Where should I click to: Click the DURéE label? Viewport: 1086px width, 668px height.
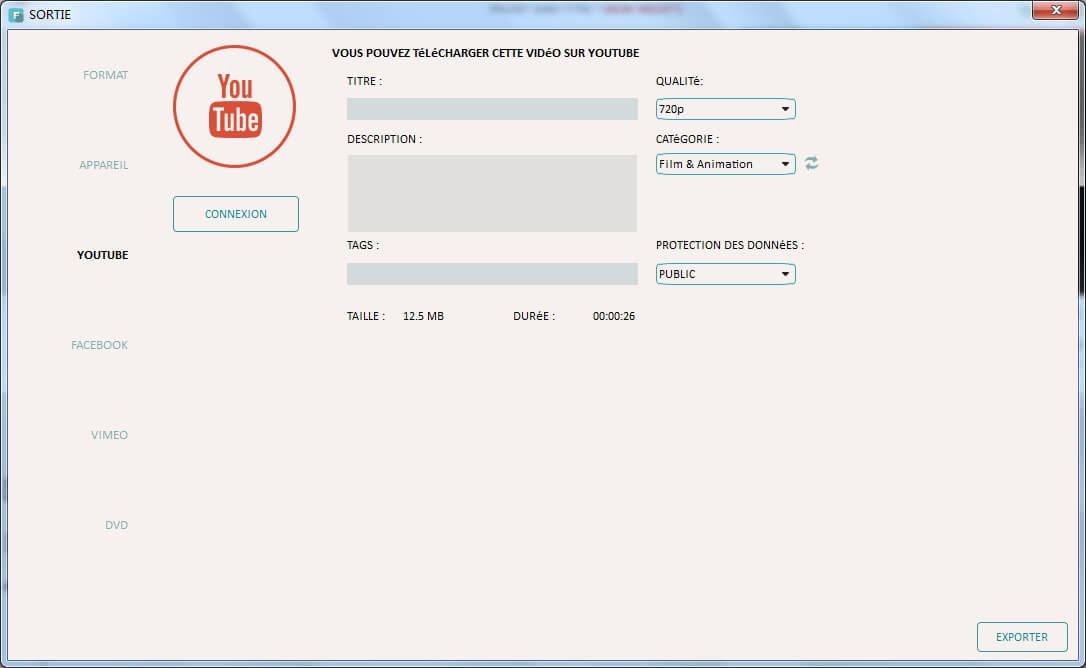click(534, 316)
